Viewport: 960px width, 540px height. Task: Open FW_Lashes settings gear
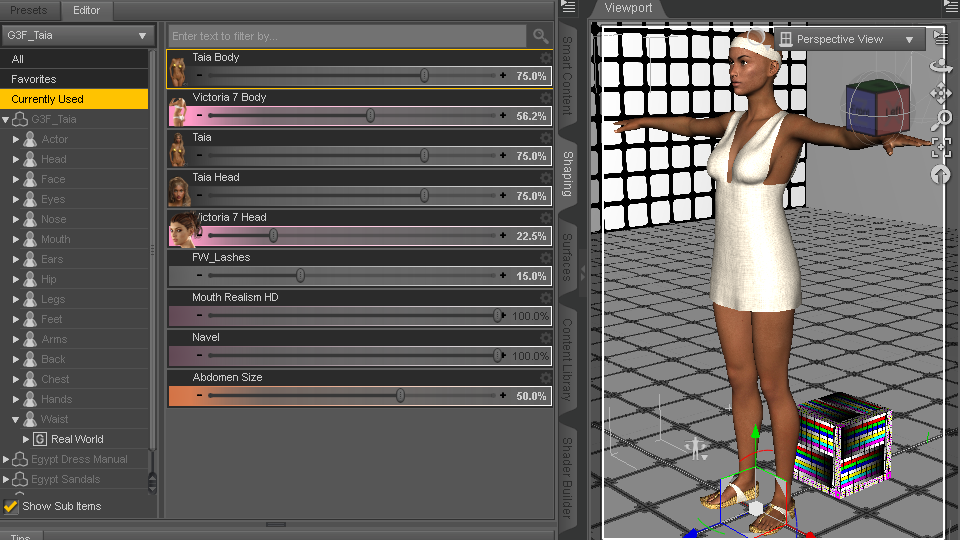click(x=545, y=258)
